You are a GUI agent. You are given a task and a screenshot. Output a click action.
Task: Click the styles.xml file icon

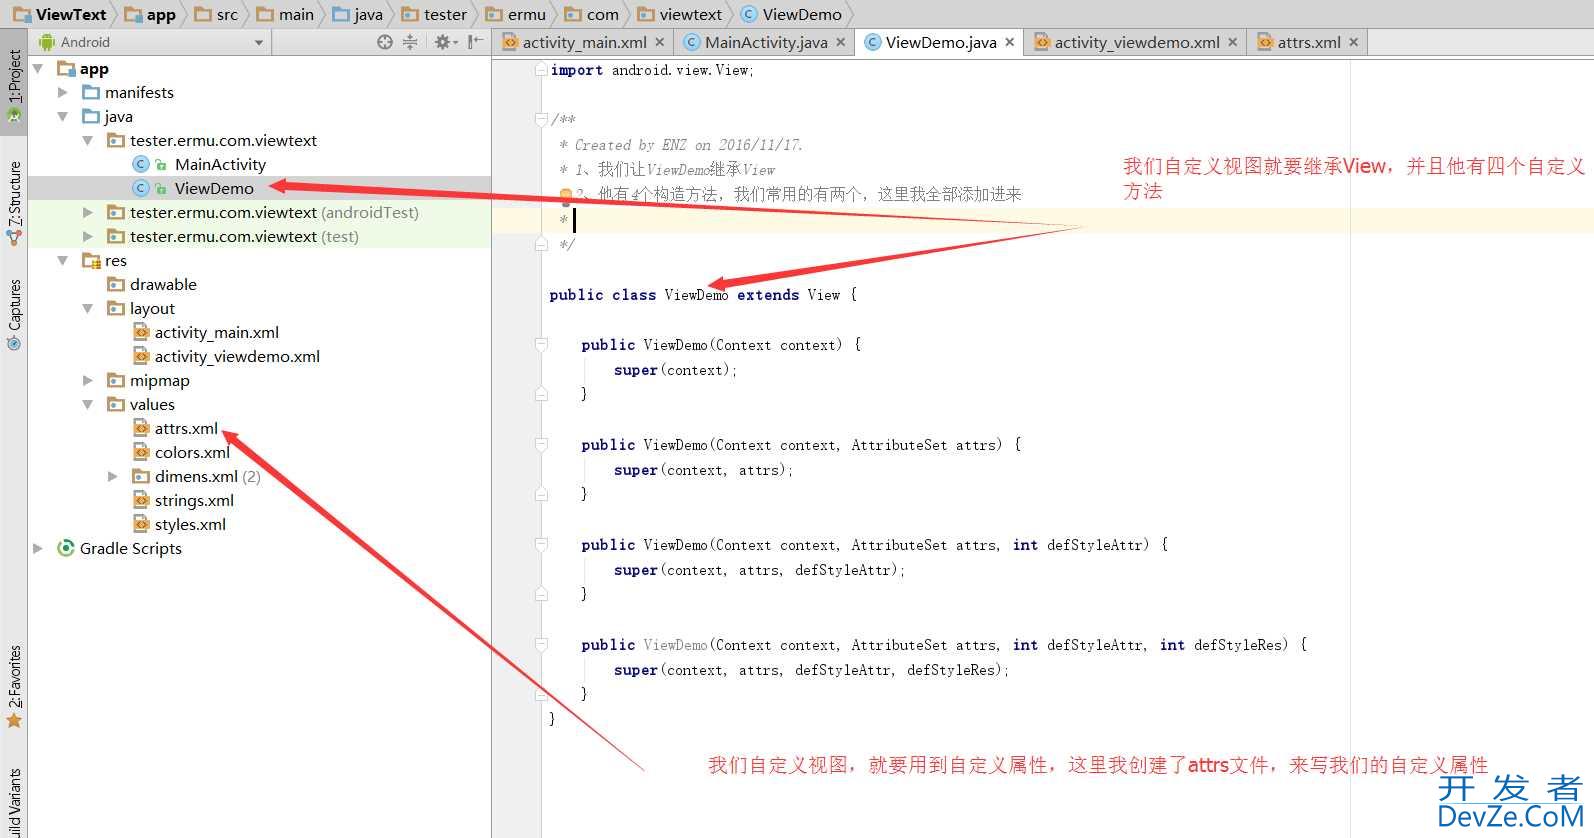click(141, 524)
